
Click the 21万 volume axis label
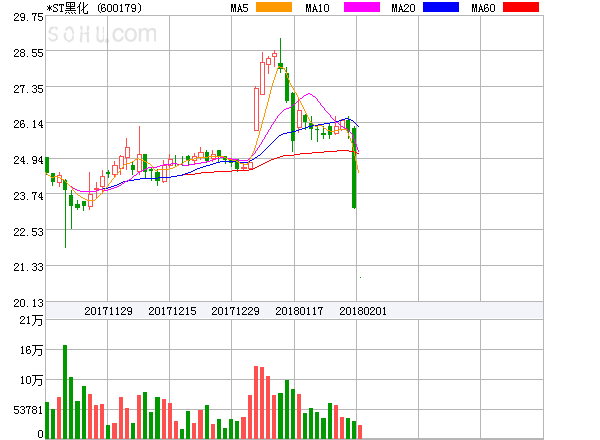[31, 320]
